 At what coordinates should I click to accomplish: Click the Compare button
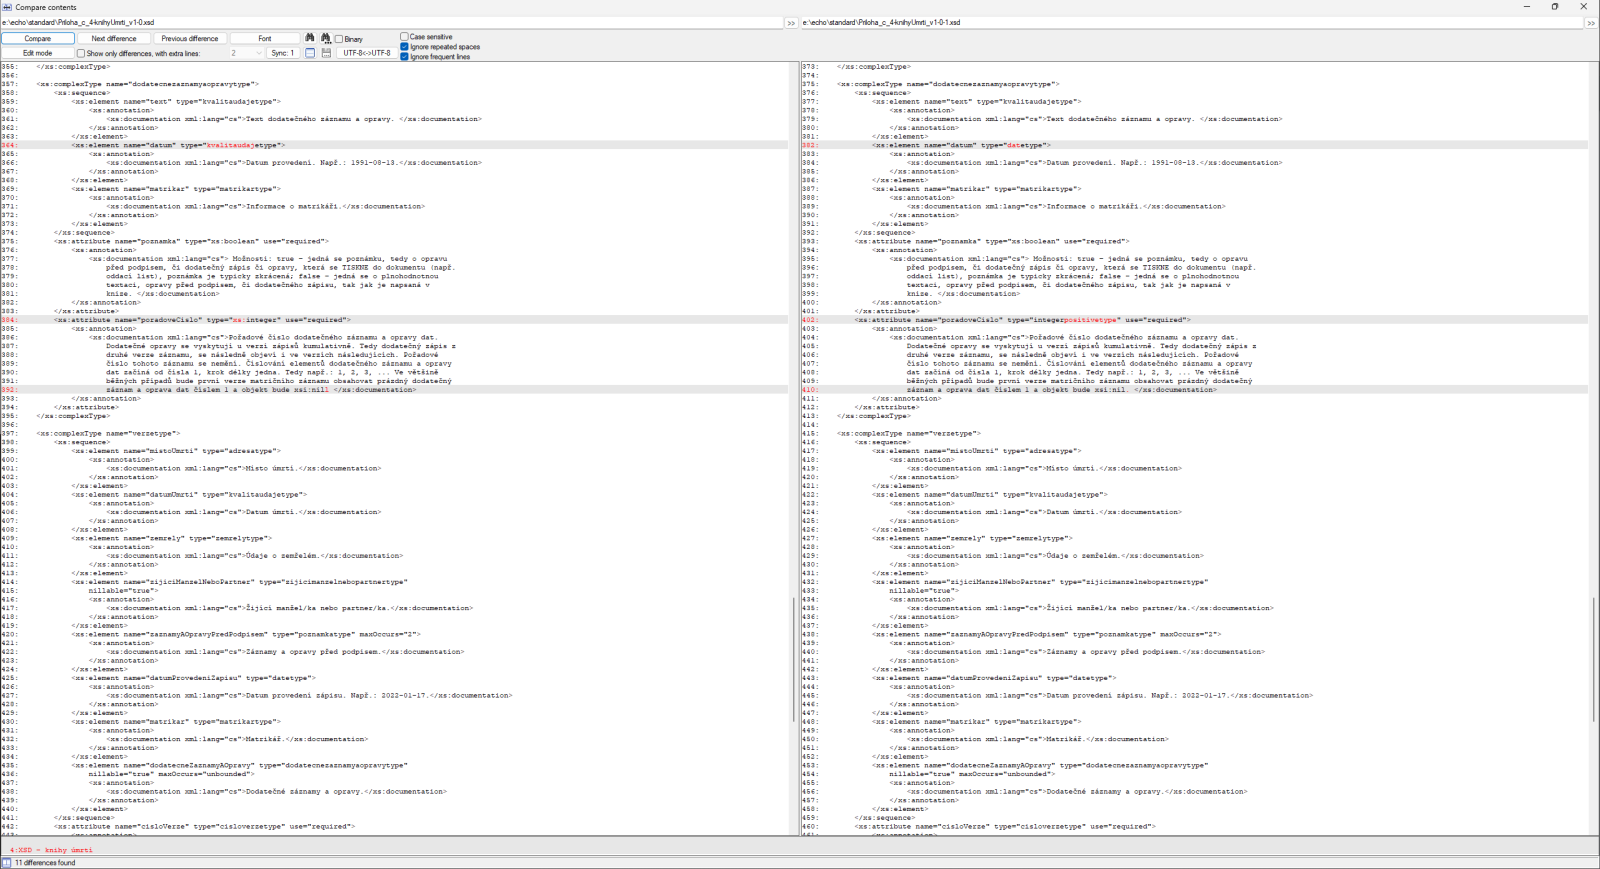[x=38, y=38]
